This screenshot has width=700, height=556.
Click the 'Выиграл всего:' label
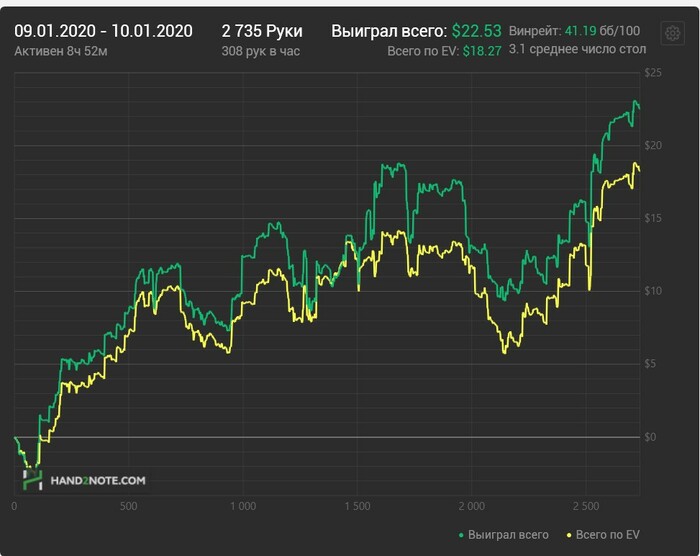point(389,31)
